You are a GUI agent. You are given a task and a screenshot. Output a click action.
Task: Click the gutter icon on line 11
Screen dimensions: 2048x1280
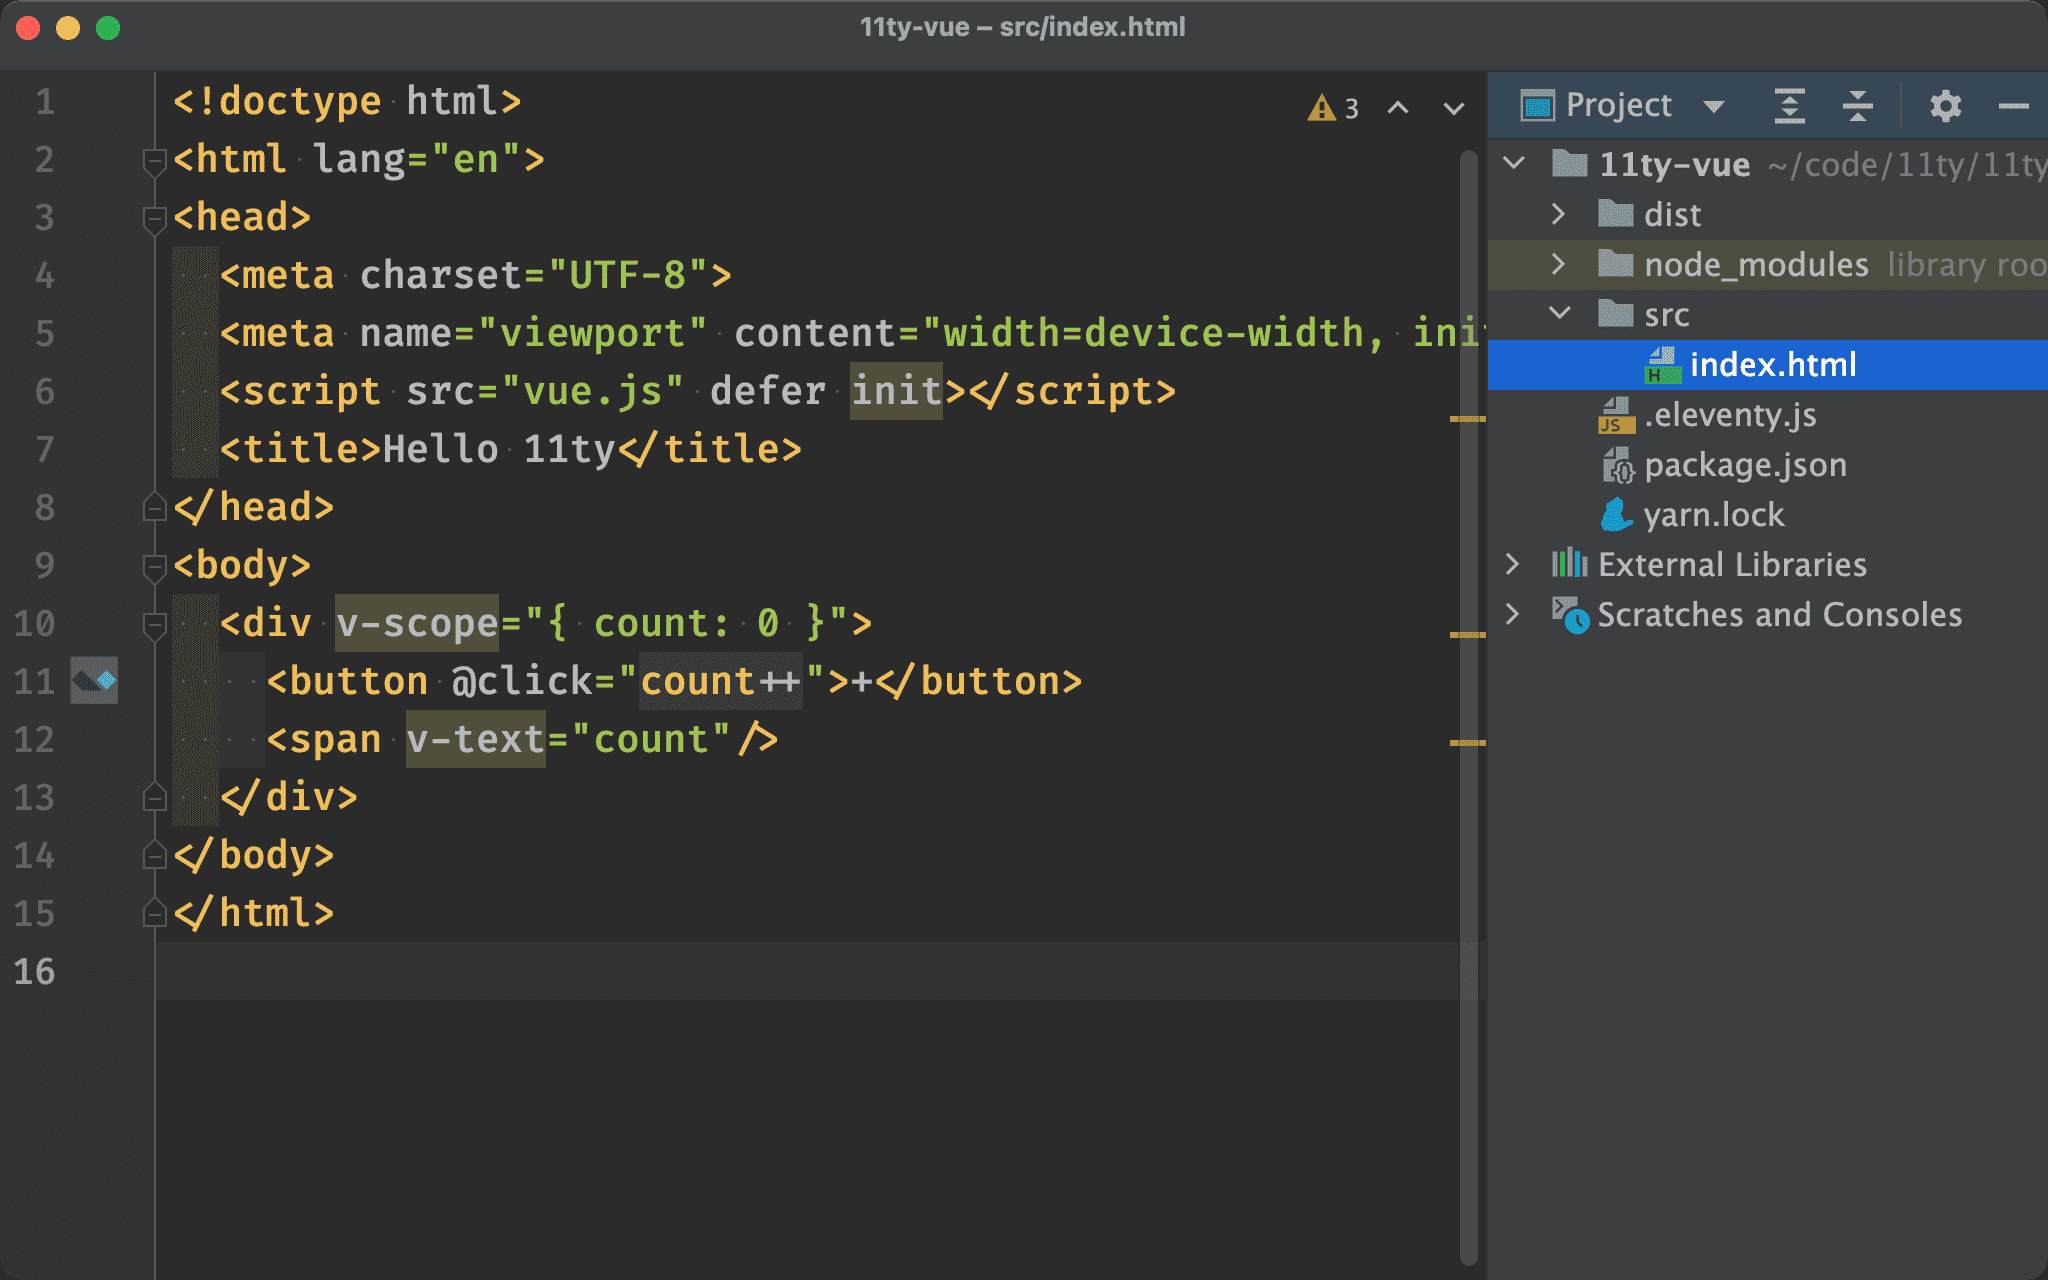tap(94, 680)
